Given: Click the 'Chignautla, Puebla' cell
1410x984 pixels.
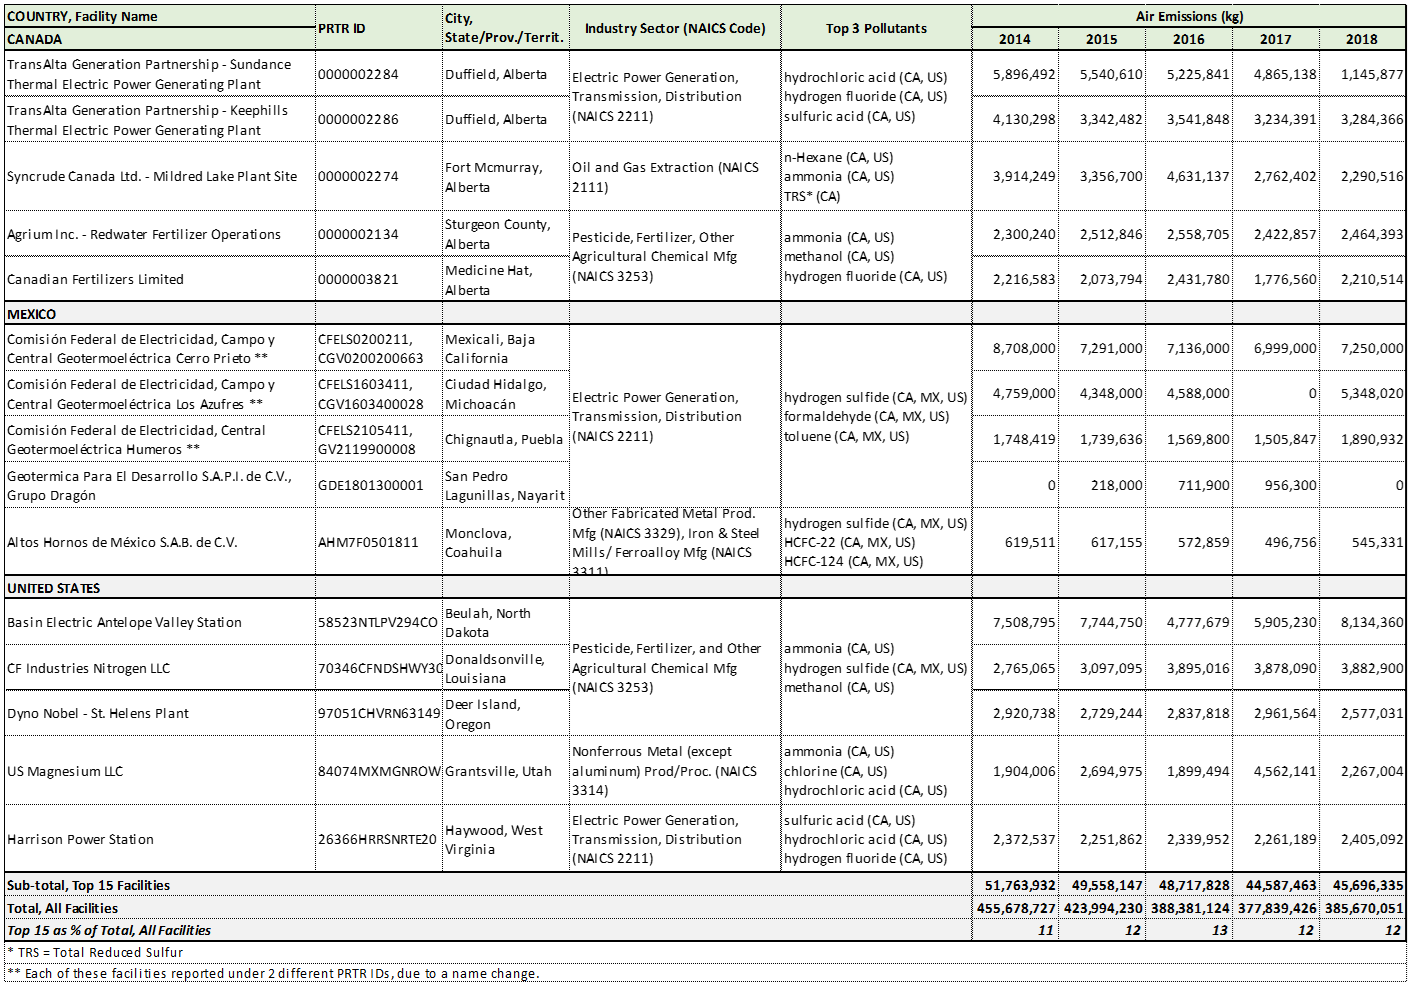Looking at the screenshot, I should coord(504,439).
